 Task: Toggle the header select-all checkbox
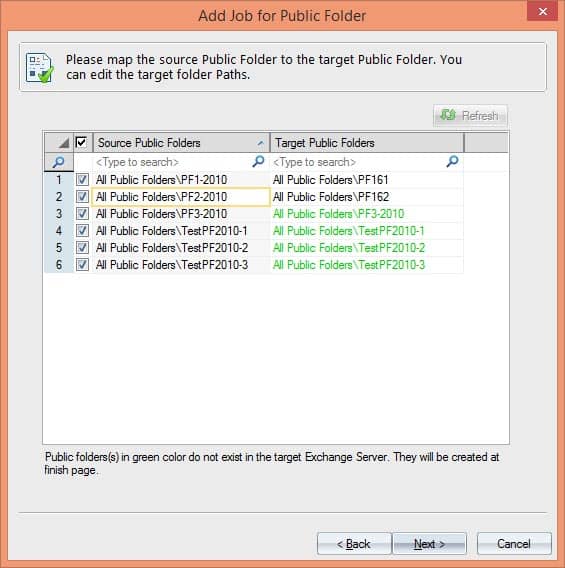[x=81, y=142]
